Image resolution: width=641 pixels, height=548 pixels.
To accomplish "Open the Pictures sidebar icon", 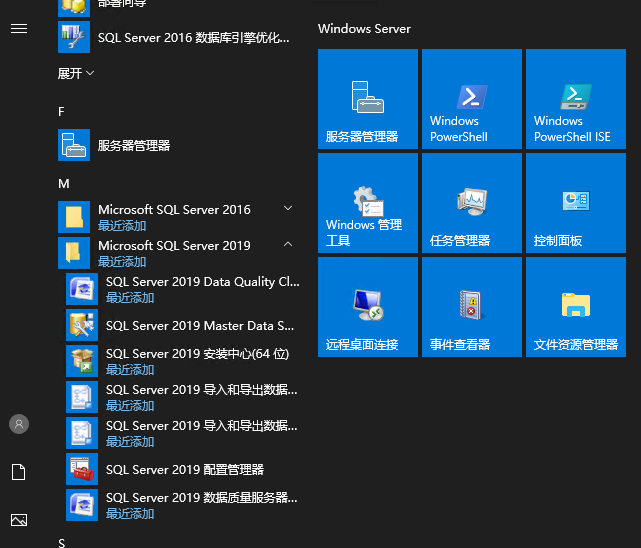I will [19, 520].
